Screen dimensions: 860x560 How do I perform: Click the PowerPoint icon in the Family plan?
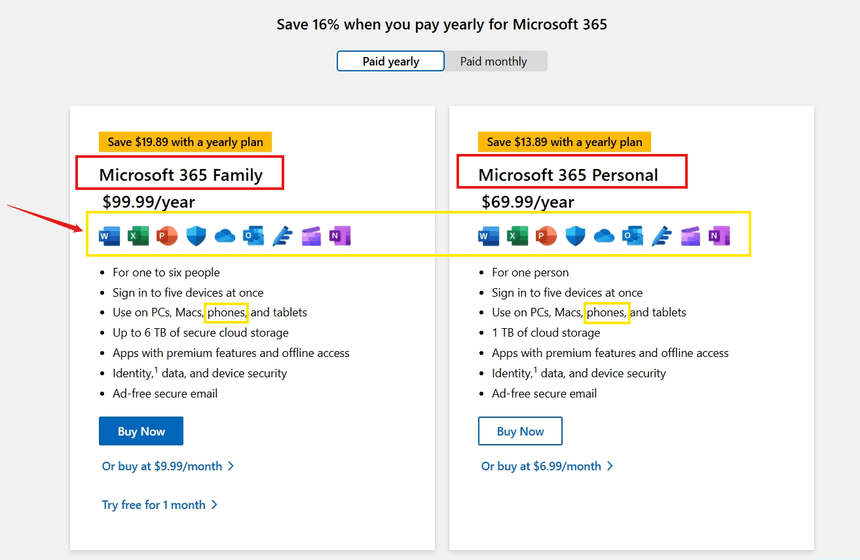[x=167, y=237]
